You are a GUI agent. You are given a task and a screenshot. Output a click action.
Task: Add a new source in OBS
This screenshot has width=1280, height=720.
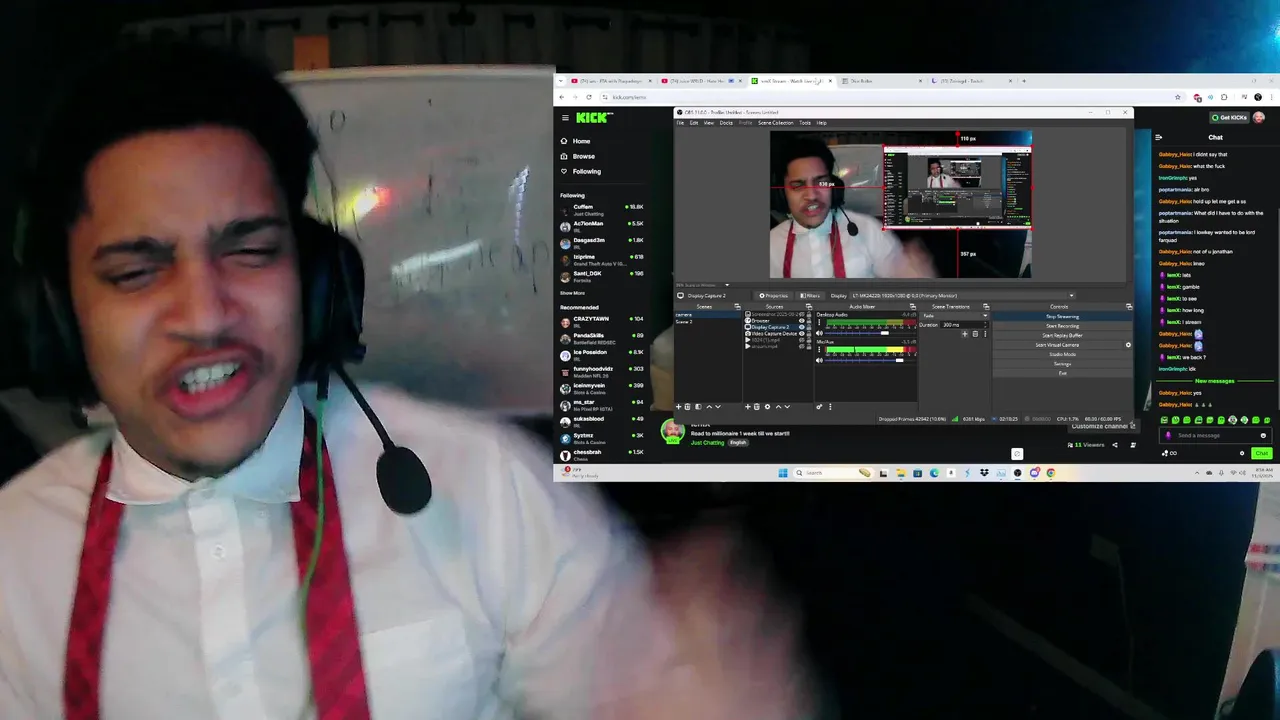[x=747, y=407]
